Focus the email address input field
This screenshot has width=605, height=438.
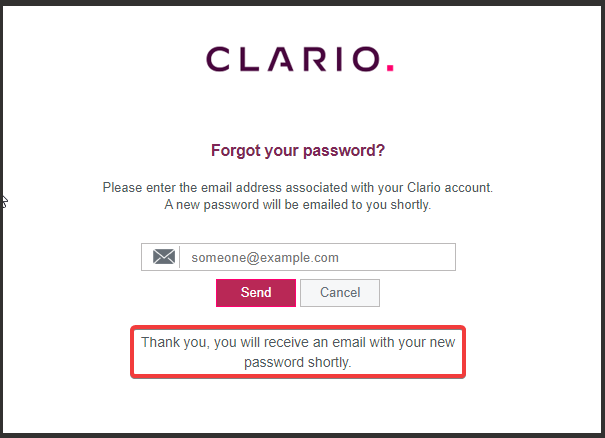pos(316,257)
